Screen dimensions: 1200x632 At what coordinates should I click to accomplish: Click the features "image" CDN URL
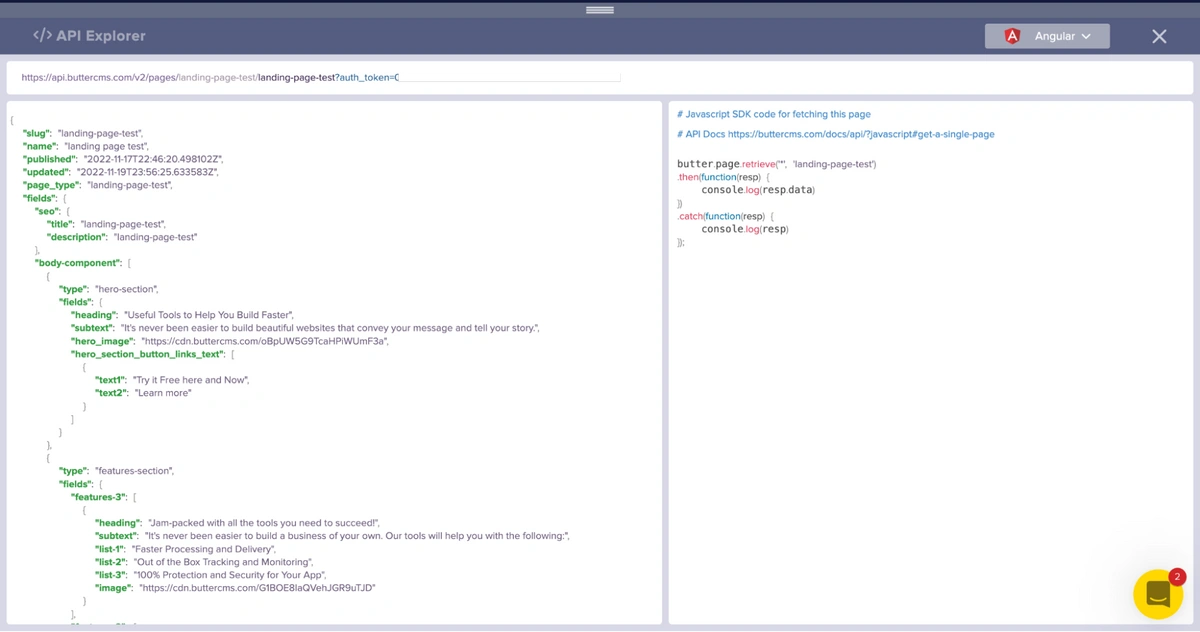coord(257,588)
